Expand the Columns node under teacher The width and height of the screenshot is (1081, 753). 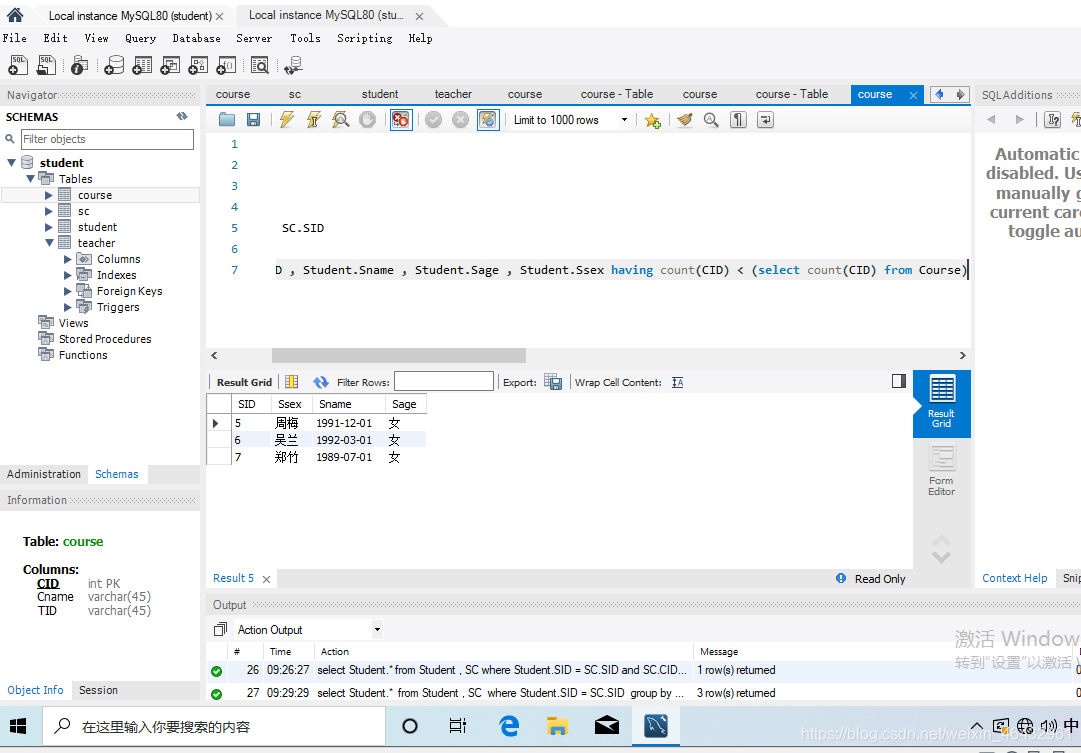[68, 259]
